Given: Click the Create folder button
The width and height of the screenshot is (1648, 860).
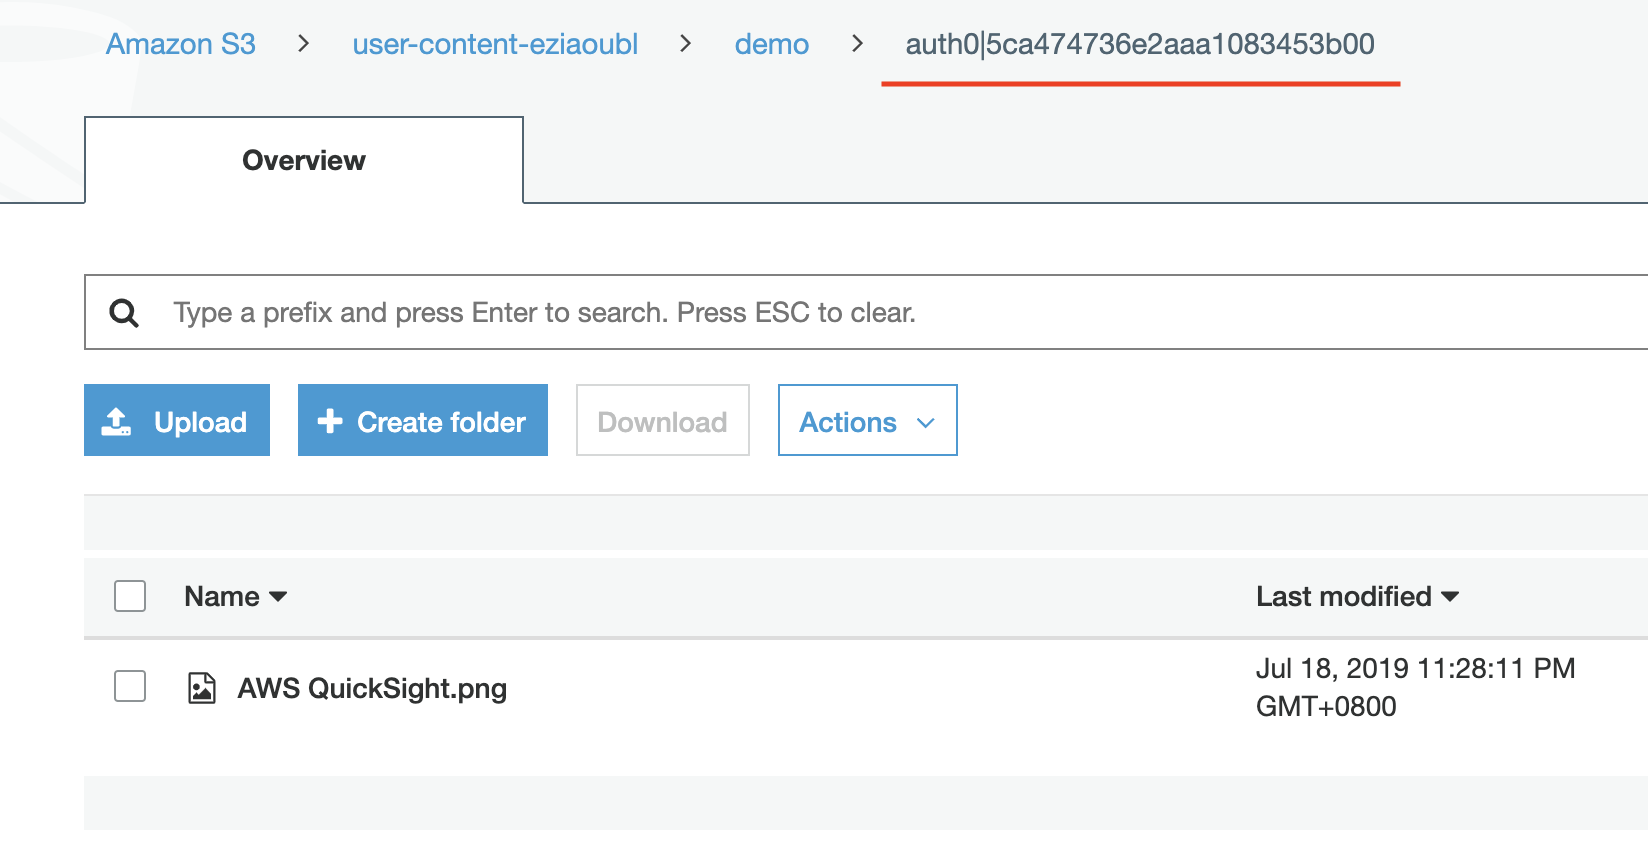Looking at the screenshot, I should coord(423,421).
